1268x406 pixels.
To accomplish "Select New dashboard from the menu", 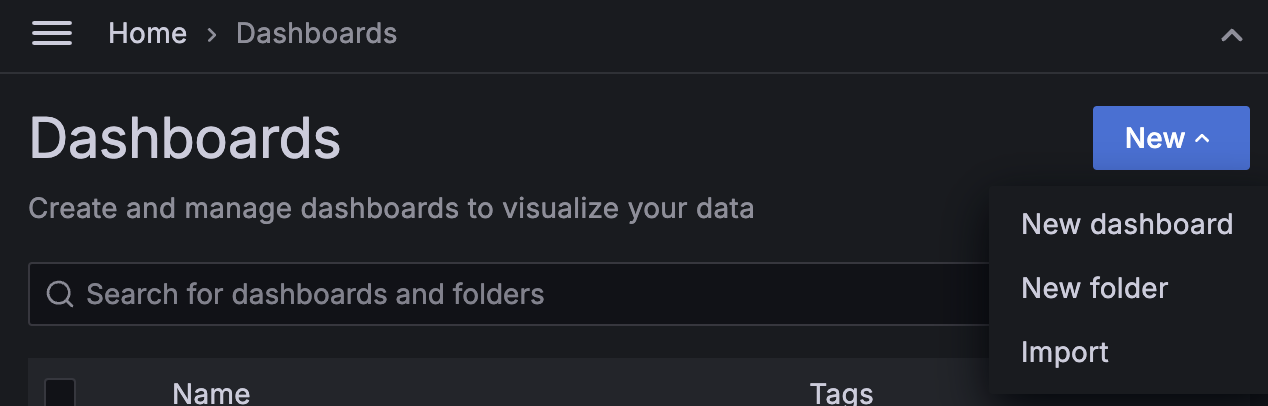I will (1126, 224).
